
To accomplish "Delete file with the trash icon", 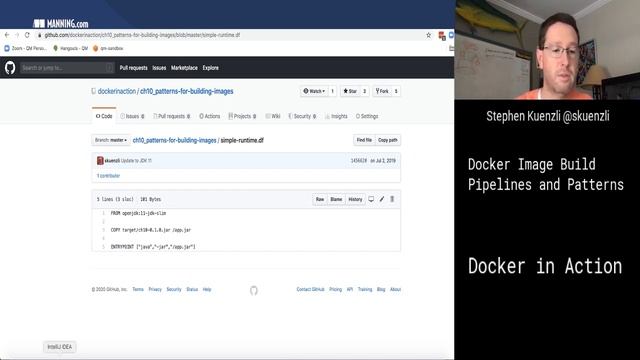I will tap(392, 199).
